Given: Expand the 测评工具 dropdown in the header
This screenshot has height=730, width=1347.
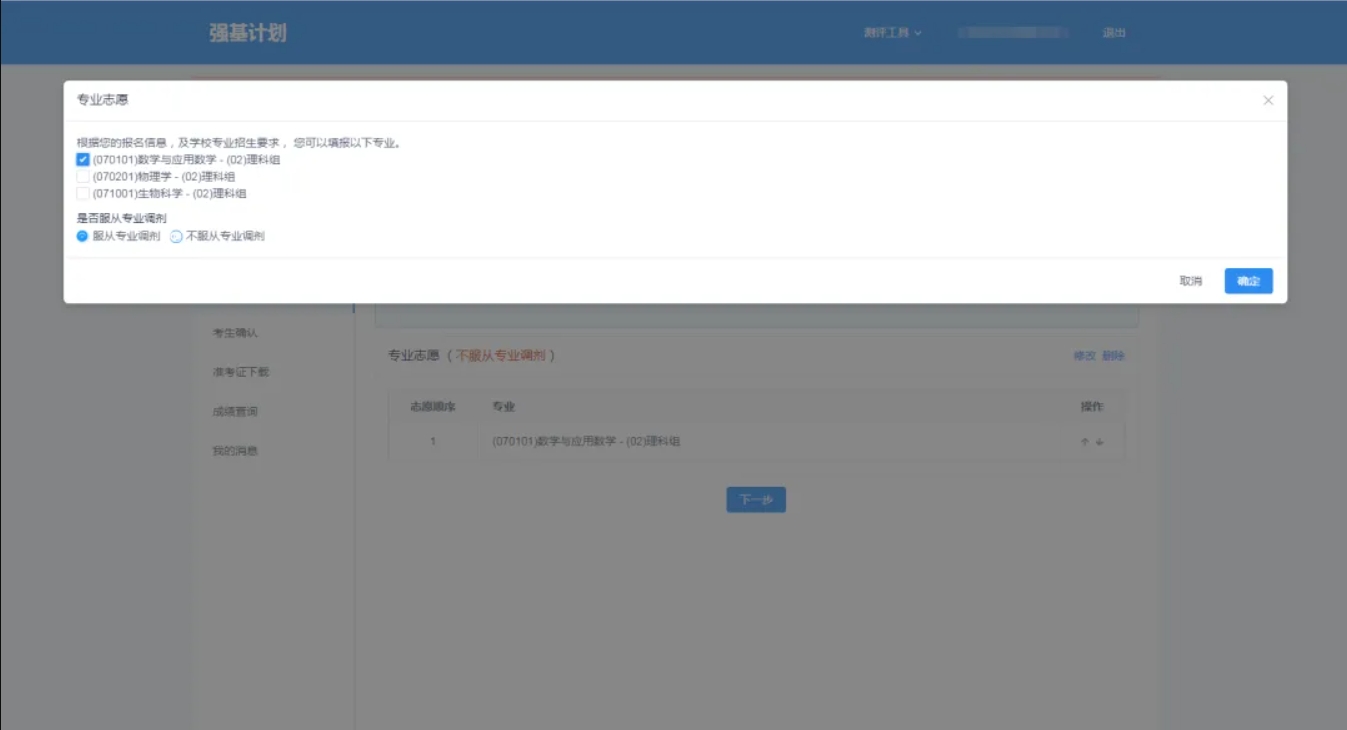Looking at the screenshot, I should point(892,33).
